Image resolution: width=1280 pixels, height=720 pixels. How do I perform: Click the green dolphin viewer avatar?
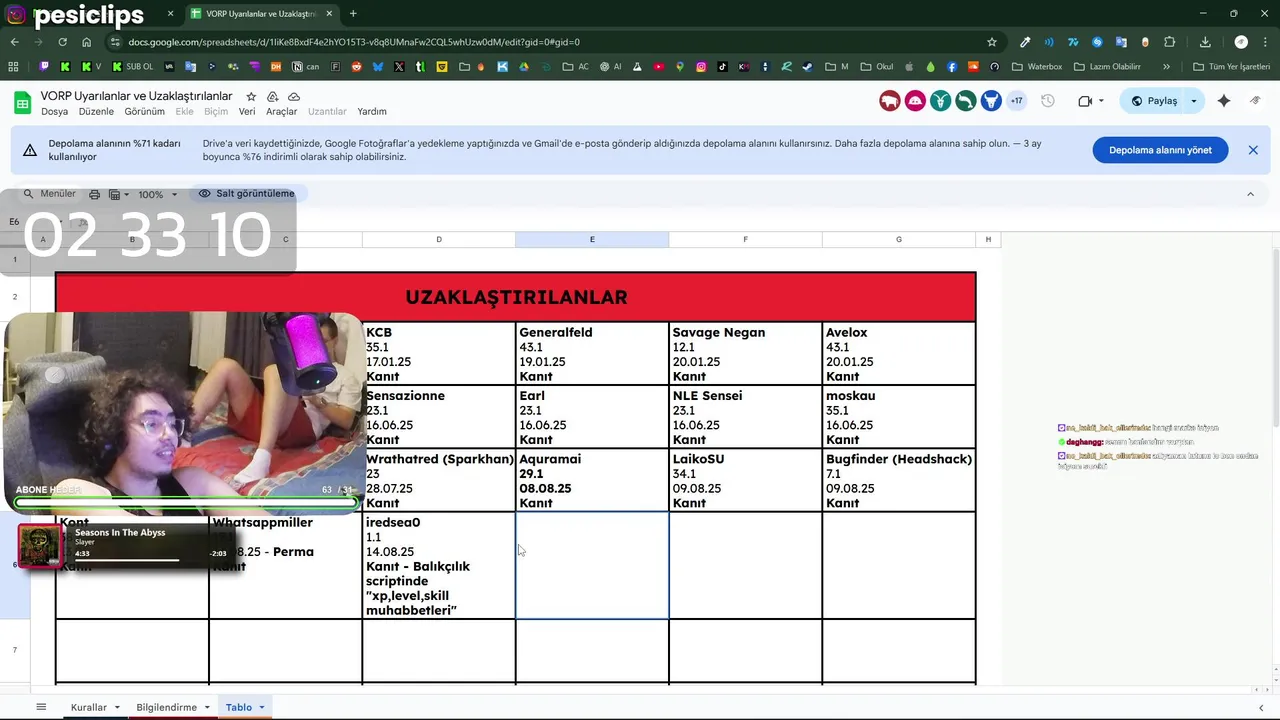(965, 101)
